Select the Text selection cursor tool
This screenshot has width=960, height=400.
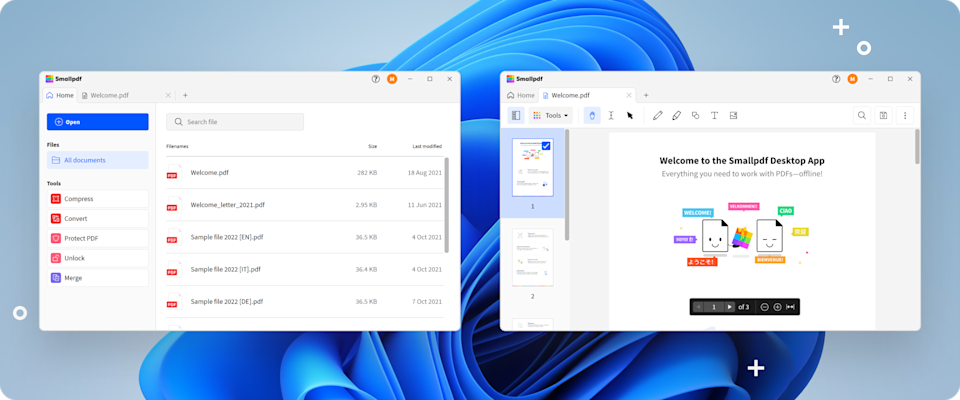coord(611,115)
